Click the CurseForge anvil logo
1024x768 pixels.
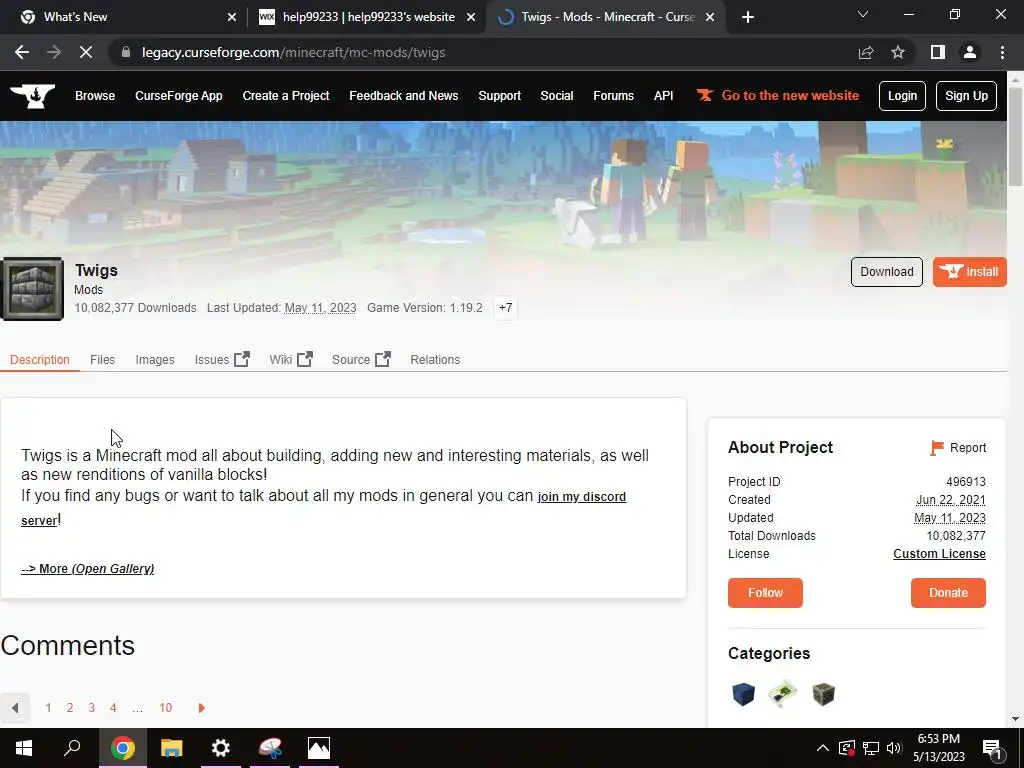(x=33, y=96)
